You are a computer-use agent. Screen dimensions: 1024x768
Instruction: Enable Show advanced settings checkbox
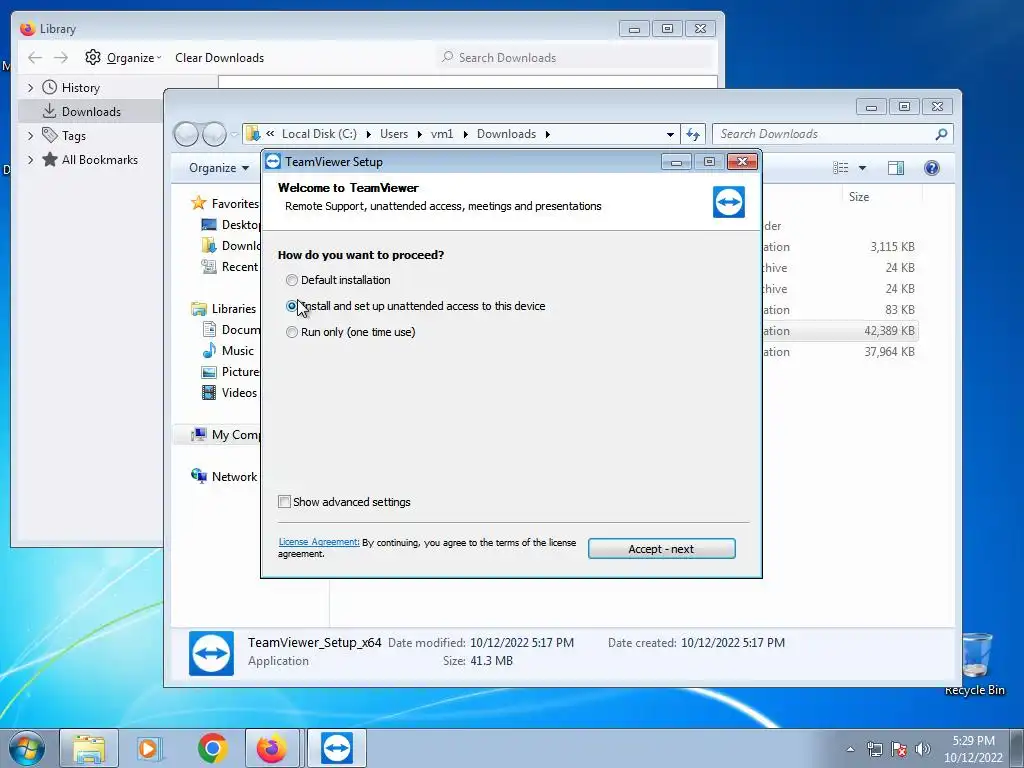pyautogui.click(x=284, y=502)
